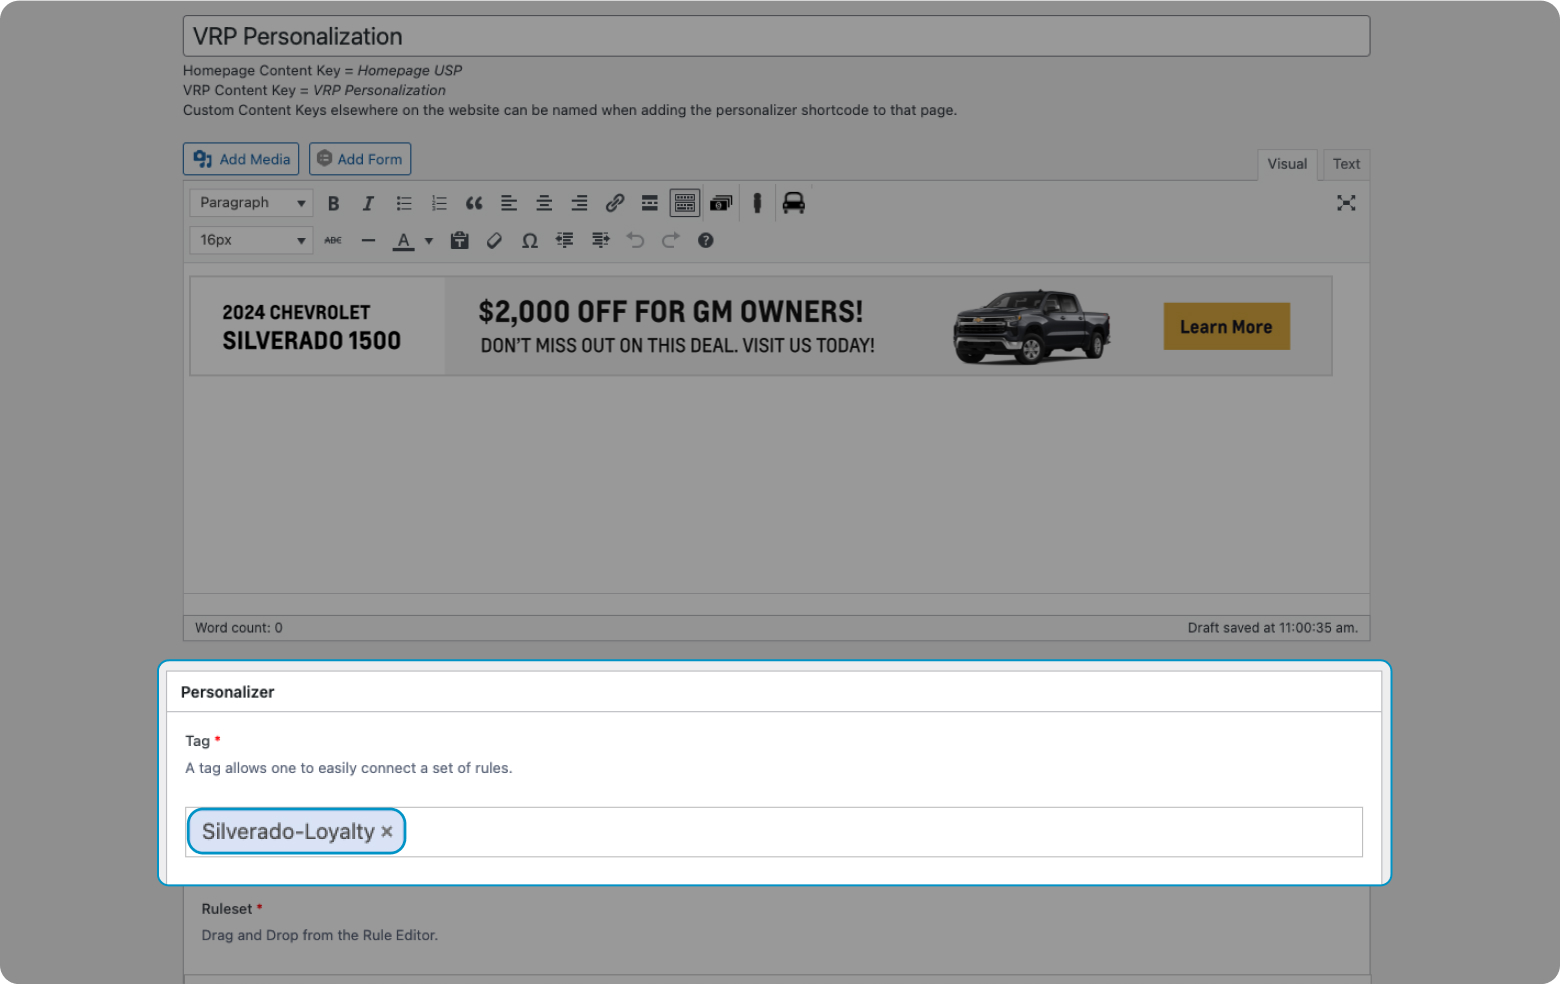Open the special character Omega tool

click(x=530, y=240)
